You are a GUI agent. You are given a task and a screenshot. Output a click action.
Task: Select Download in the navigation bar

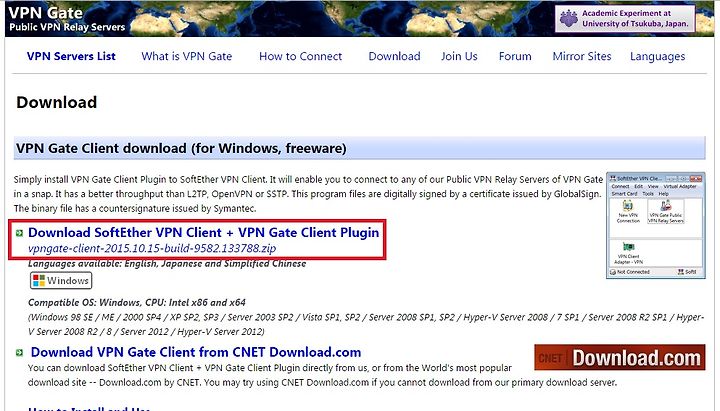click(x=394, y=56)
